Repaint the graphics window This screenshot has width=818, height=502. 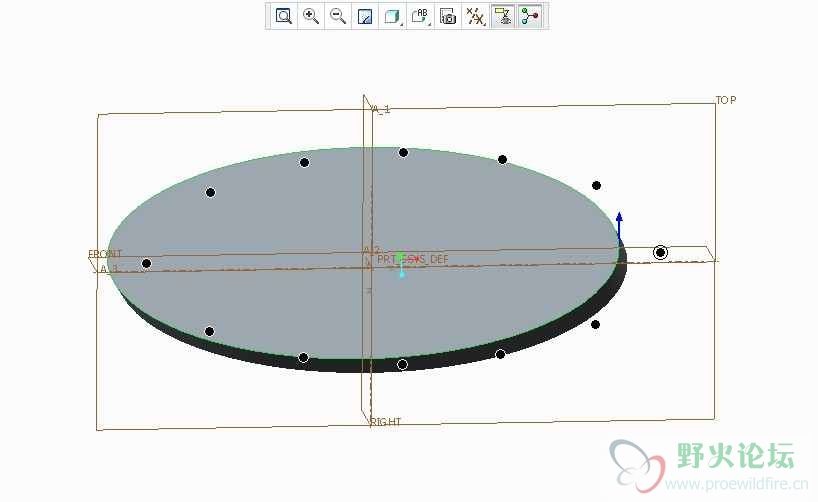[x=365, y=16]
